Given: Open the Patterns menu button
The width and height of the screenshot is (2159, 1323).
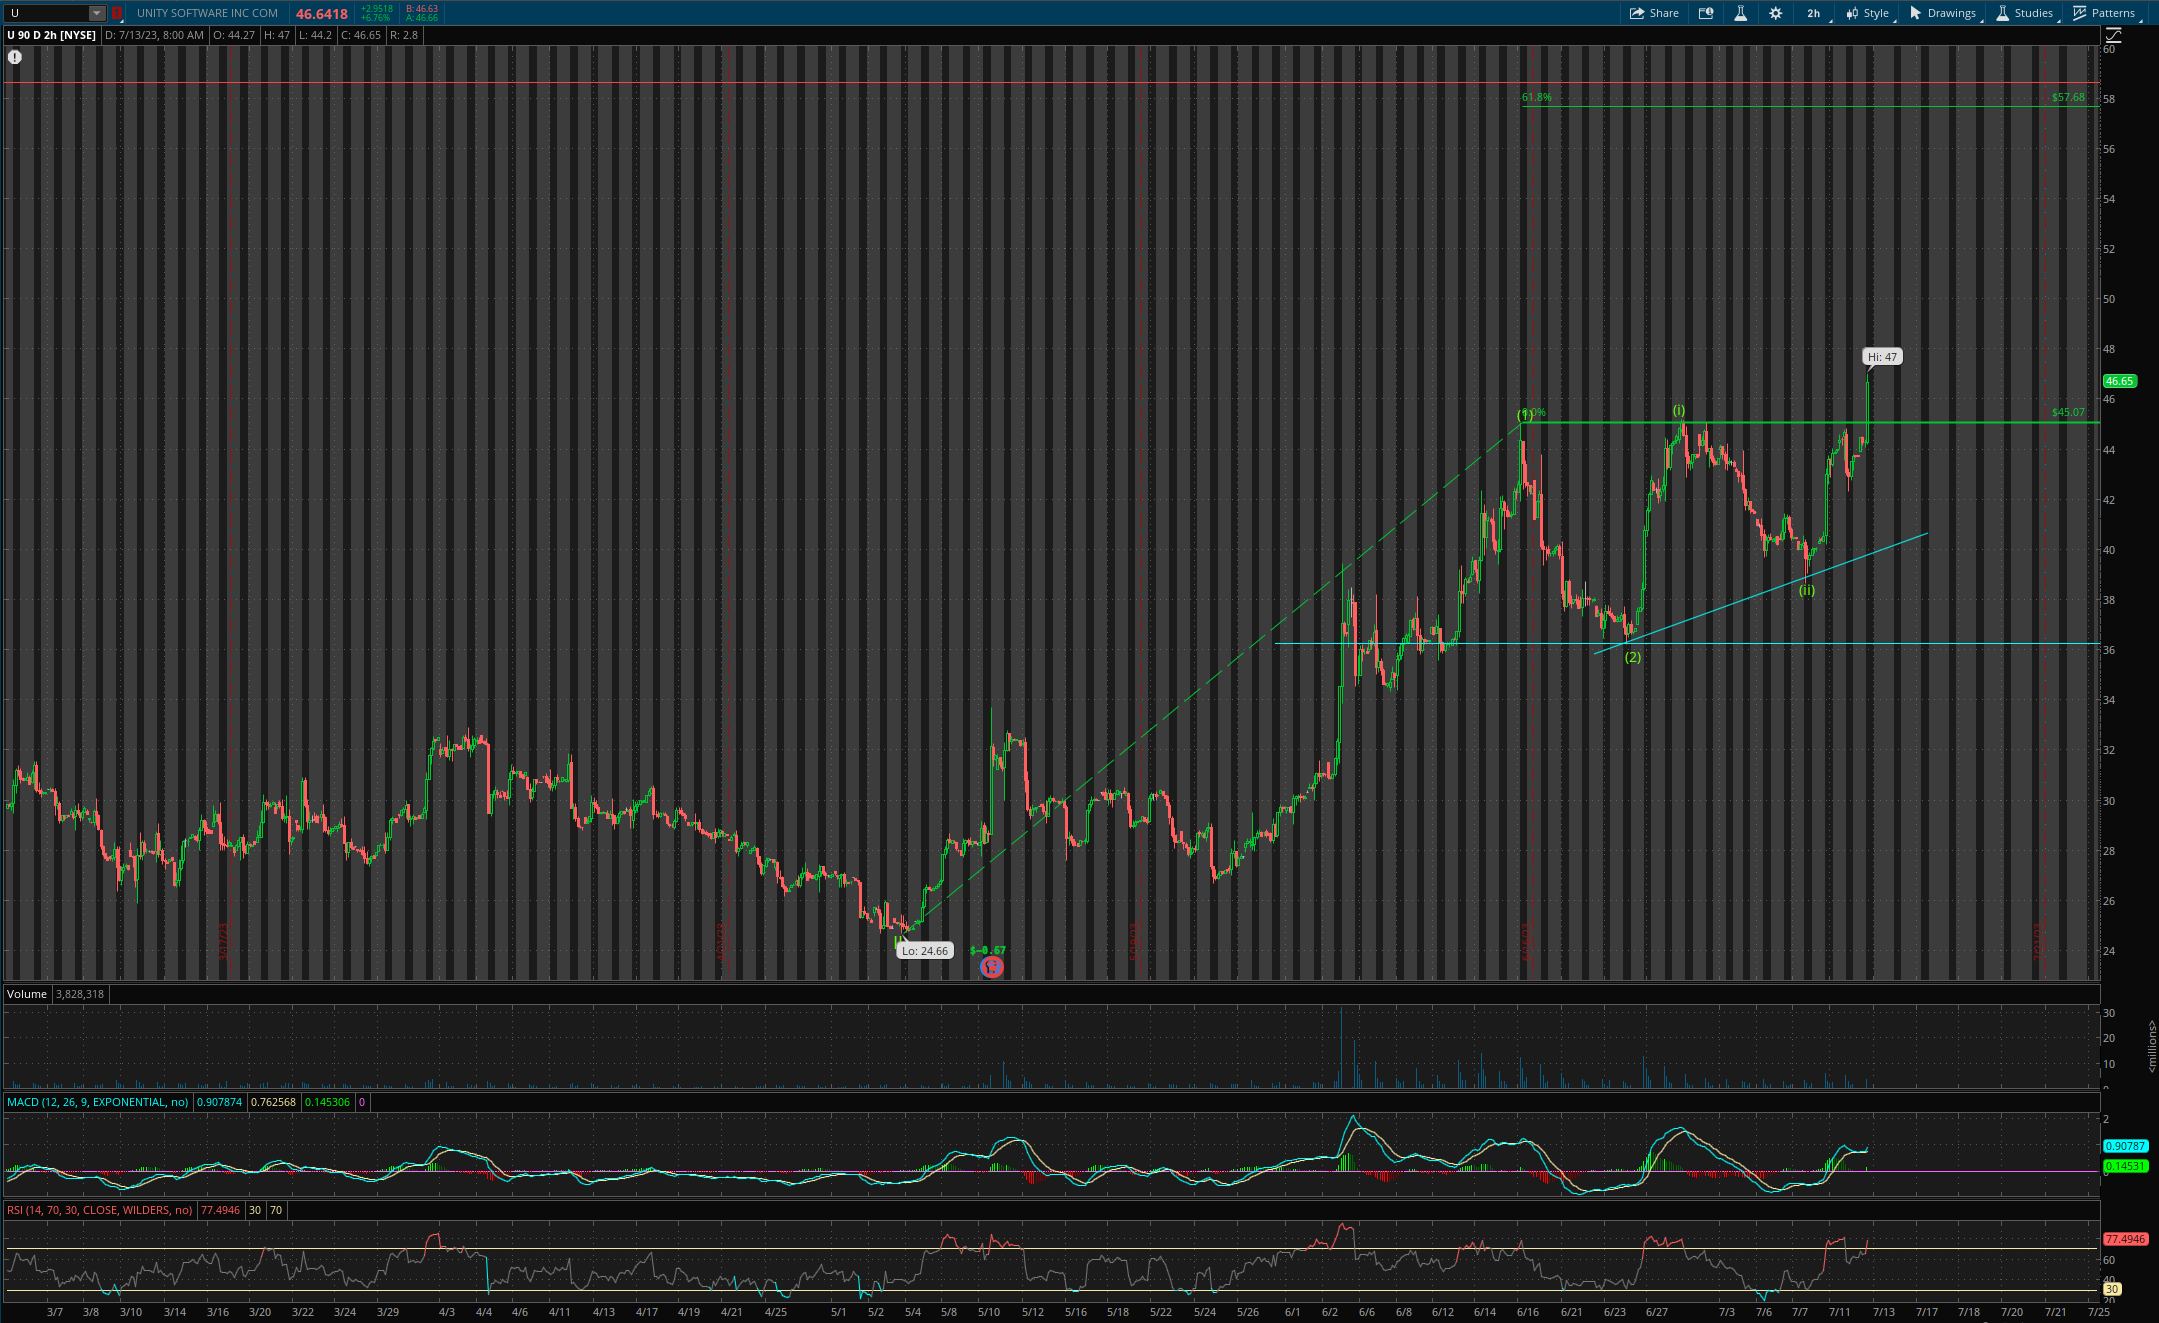Looking at the screenshot, I should coord(2105,13).
